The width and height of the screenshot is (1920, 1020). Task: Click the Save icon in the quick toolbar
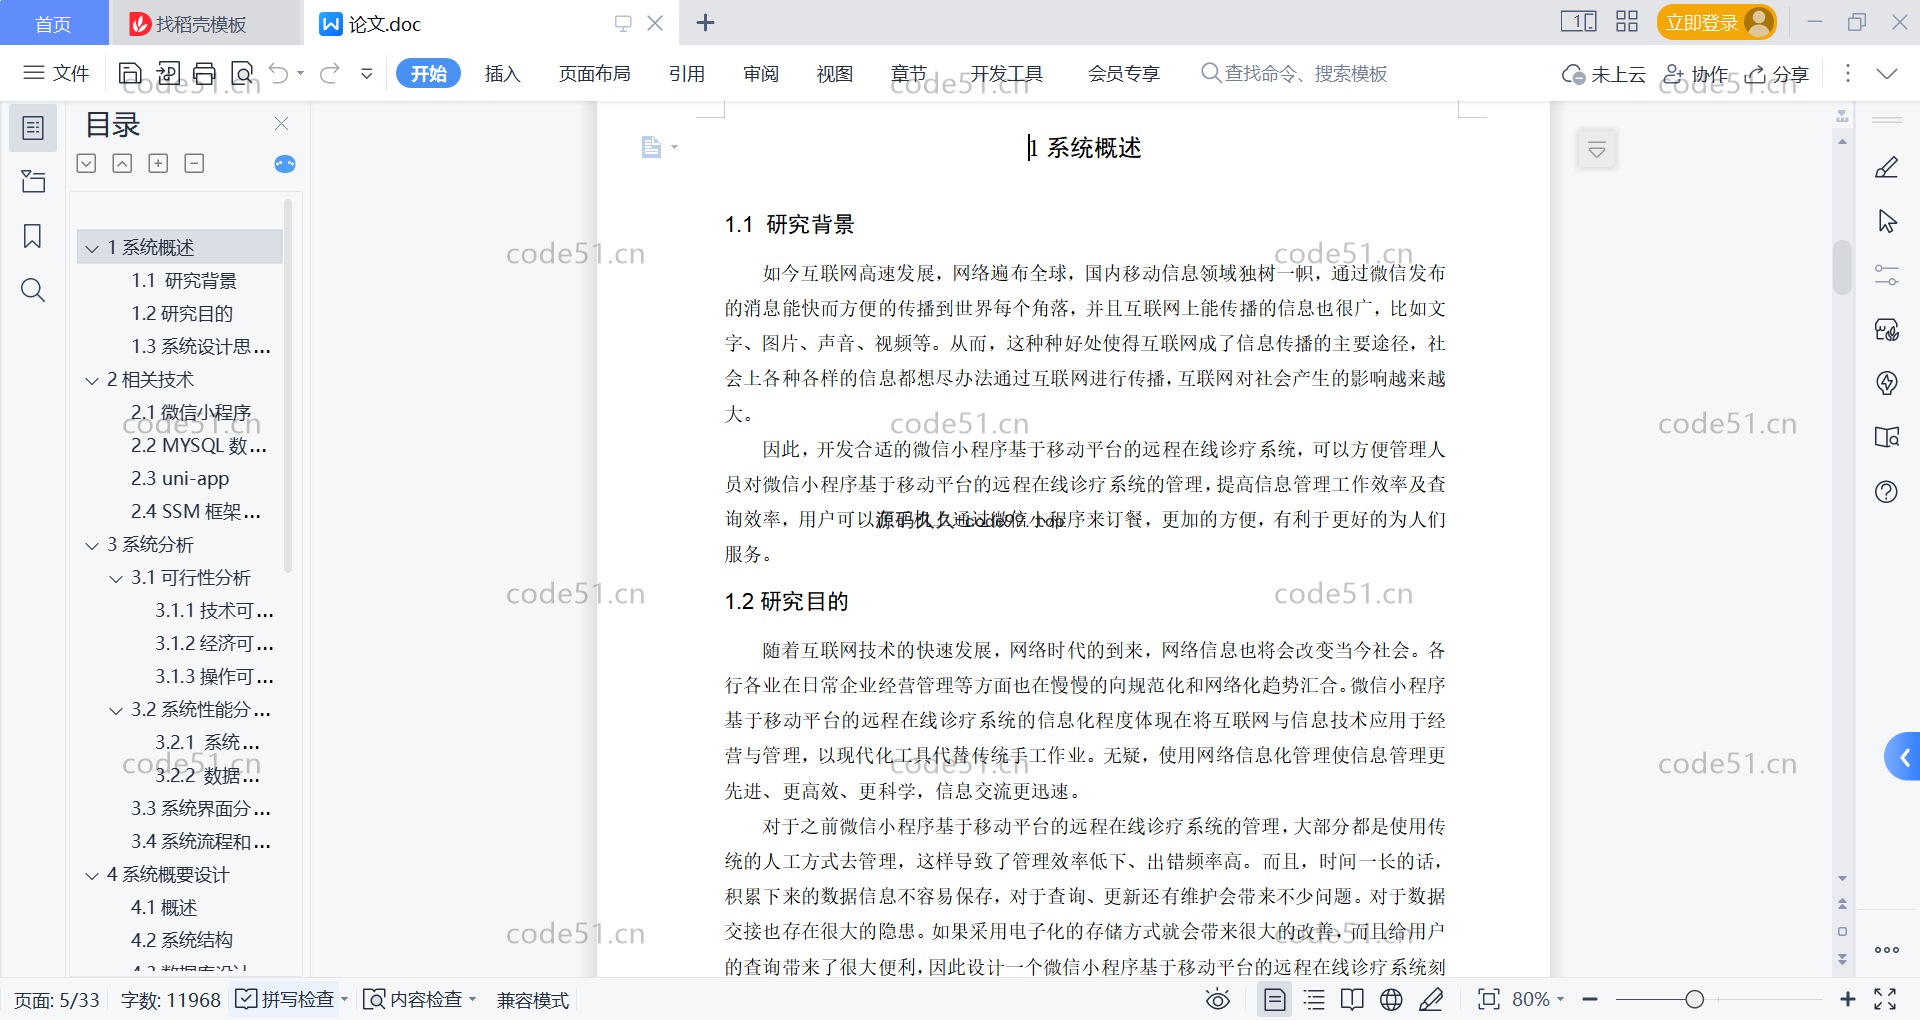[130, 73]
